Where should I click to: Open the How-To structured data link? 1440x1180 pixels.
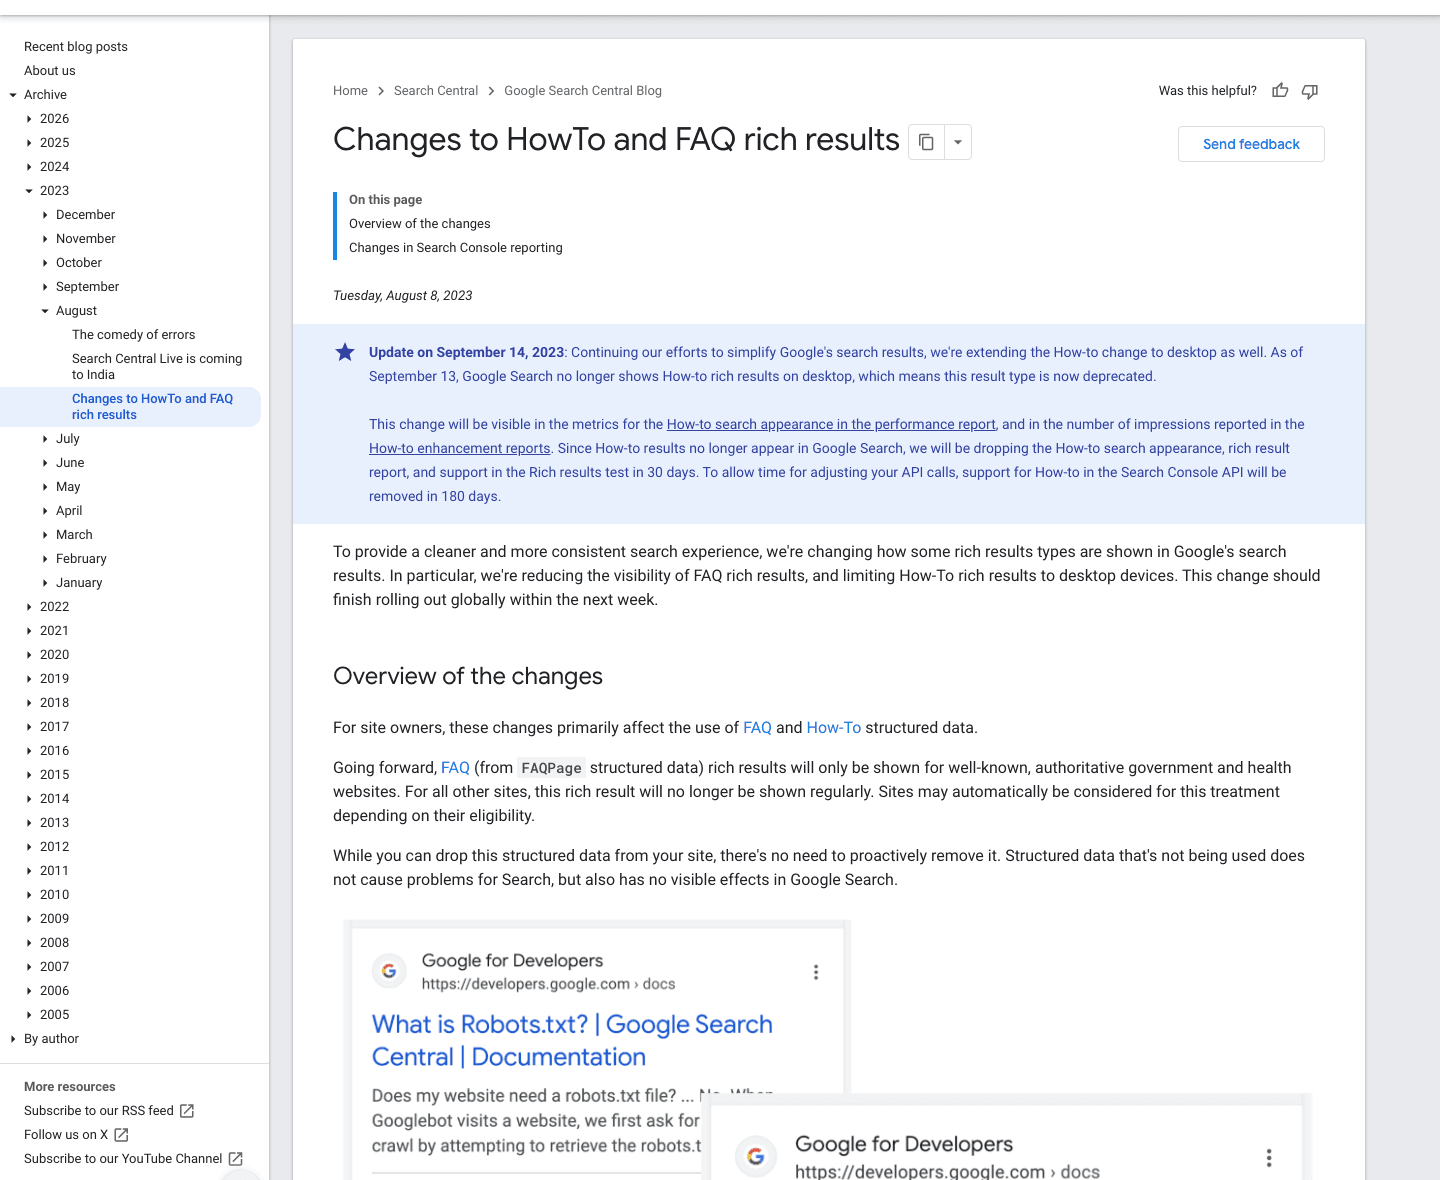click(x=834, y=728)
